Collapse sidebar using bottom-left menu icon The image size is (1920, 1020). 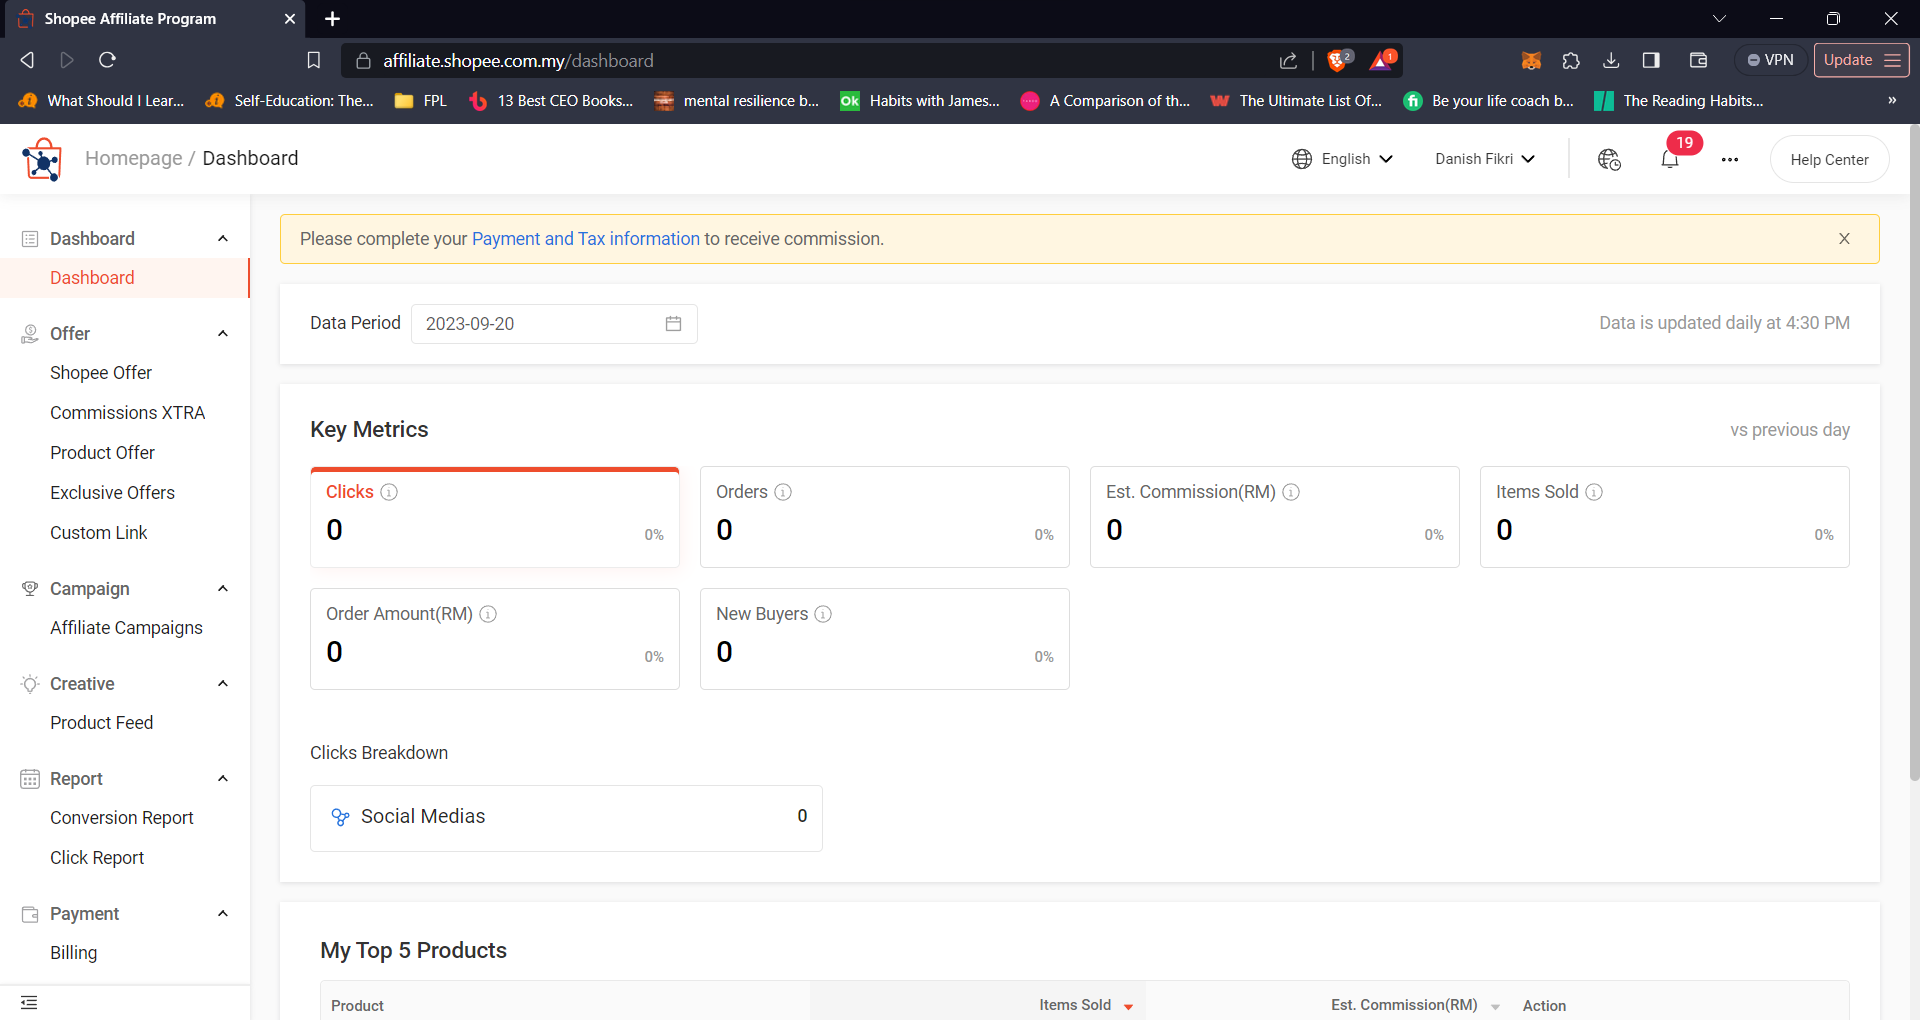click(29, 1002)
